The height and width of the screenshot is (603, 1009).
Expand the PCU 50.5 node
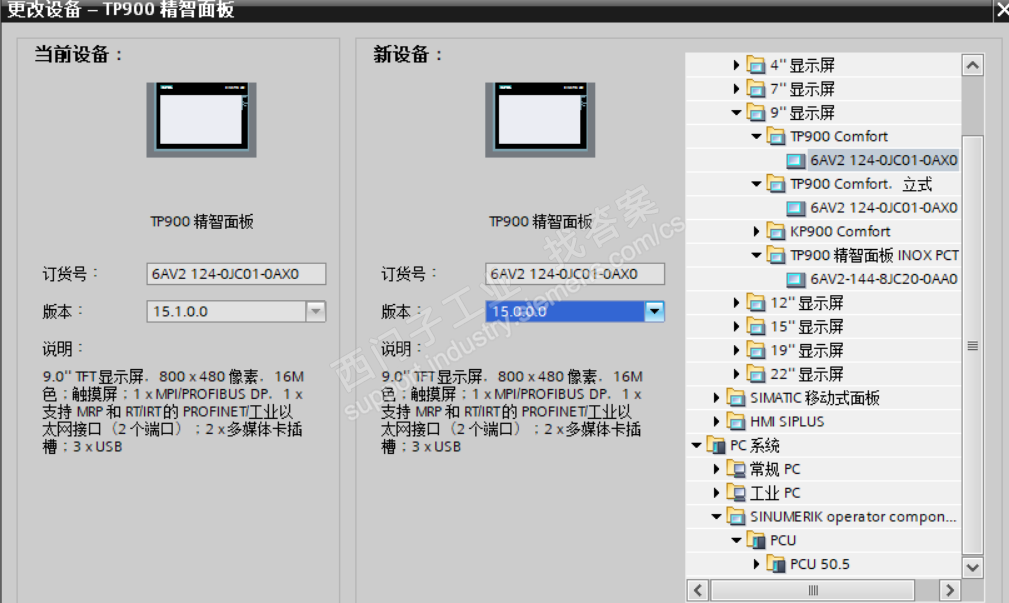click(756, 564)
